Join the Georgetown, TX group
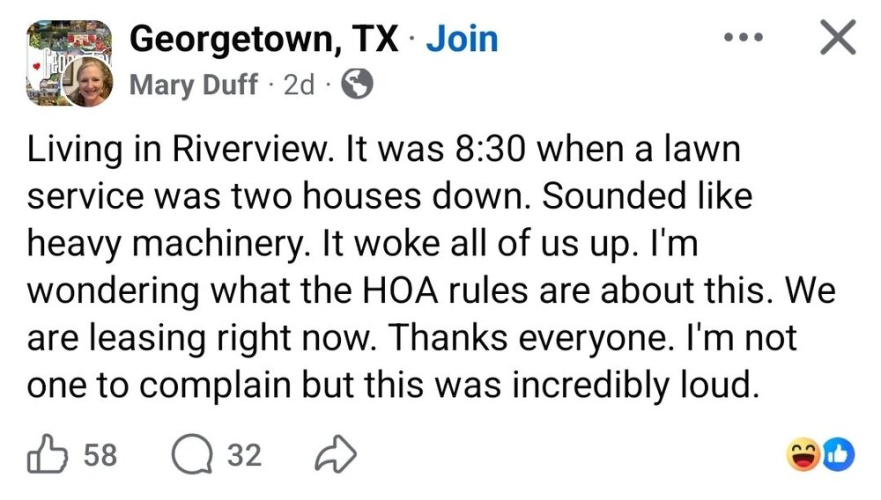The image size is (881, 500). pyautogui.click(x=461, y=39)
